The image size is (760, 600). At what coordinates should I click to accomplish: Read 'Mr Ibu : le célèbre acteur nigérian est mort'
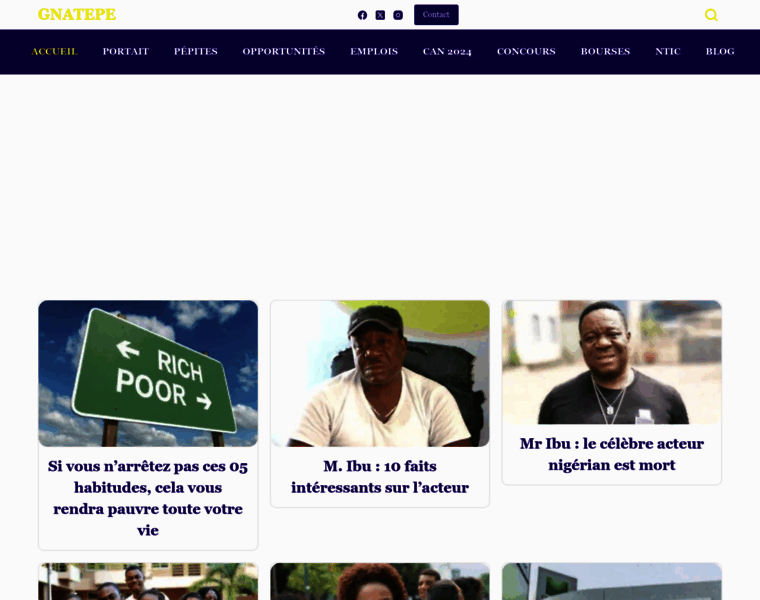pyautogui.click(x=612, y=454)
